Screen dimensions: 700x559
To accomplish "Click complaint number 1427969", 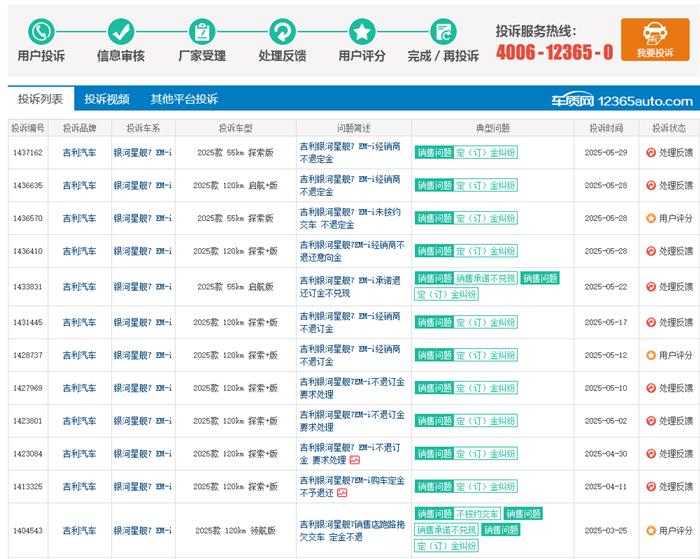I will 28,388.
